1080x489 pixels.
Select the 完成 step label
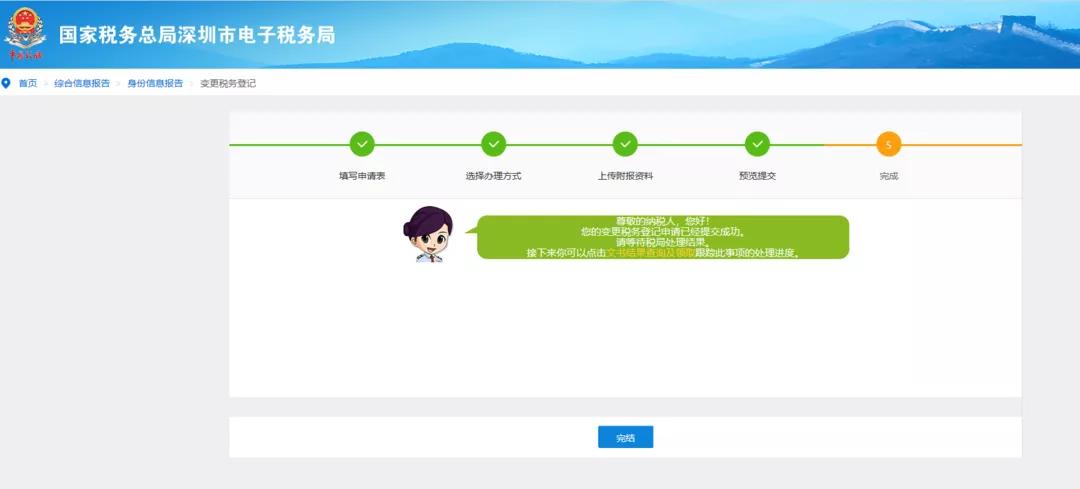click(x=889, y=176)
